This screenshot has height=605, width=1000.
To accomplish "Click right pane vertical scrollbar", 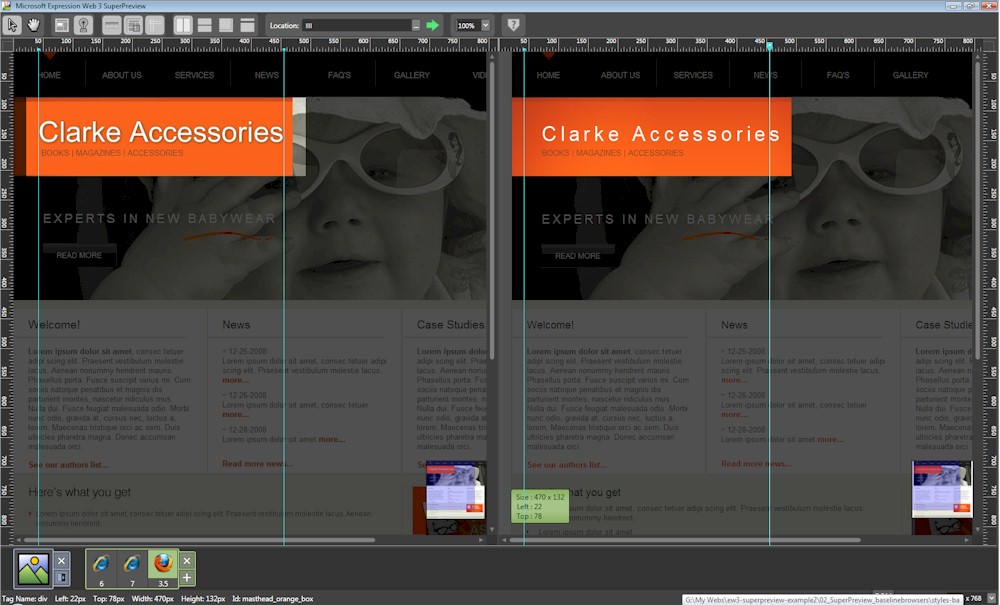I will click(x=977, y=209).
